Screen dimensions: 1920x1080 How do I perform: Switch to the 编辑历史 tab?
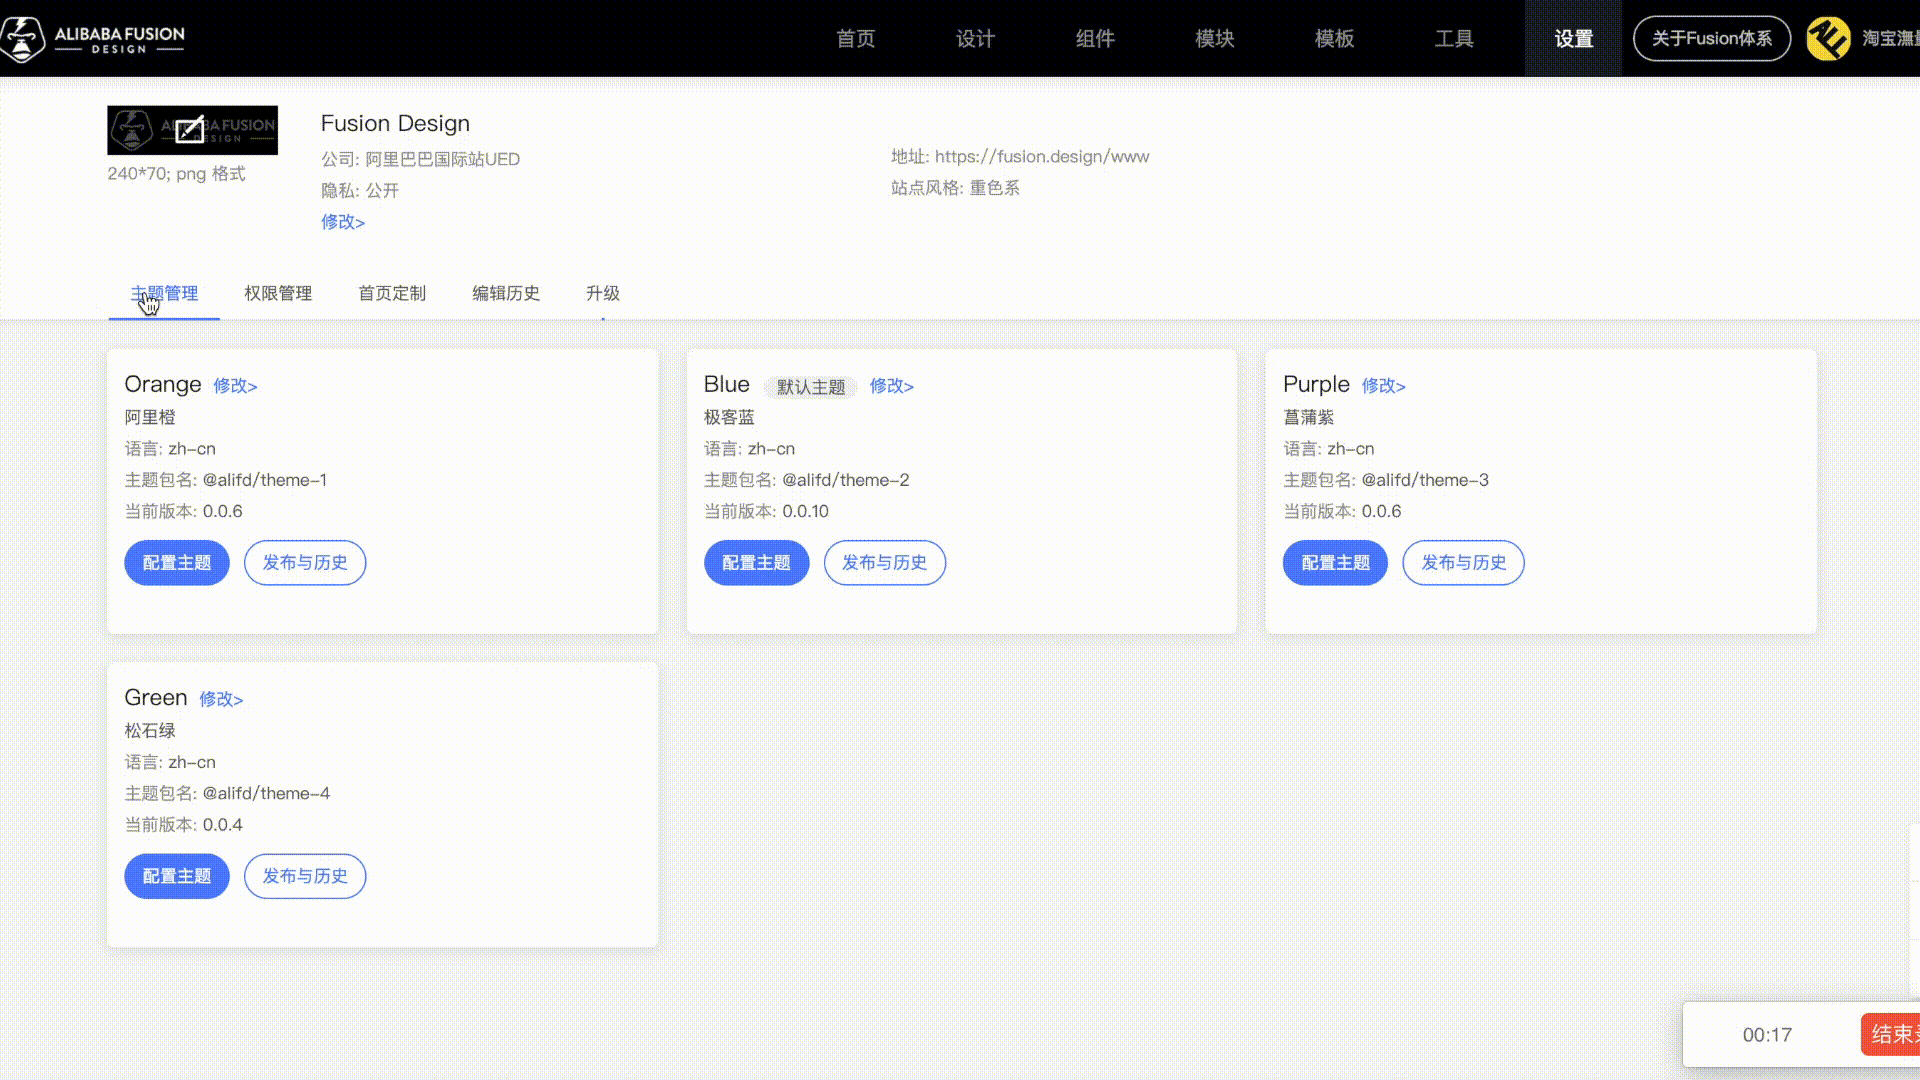(x=506, y=293)
